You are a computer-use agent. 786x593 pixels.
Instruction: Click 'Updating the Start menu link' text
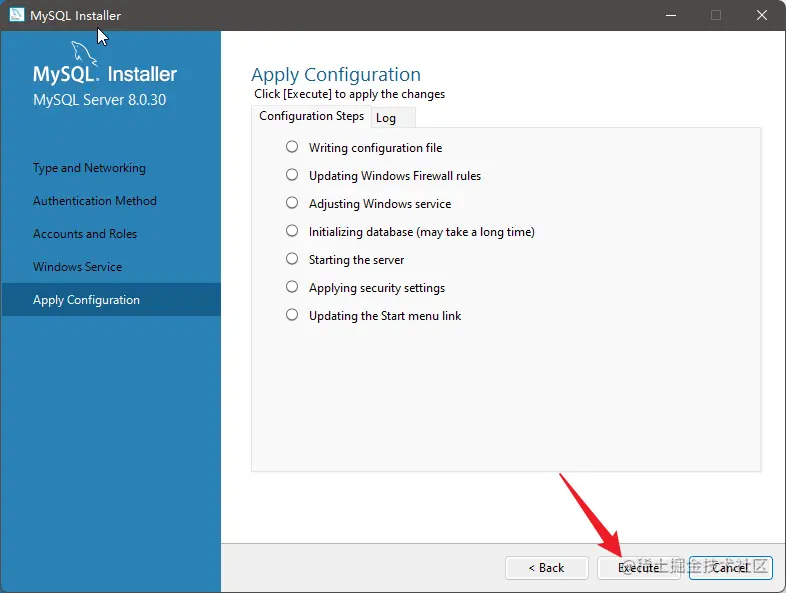(385, 316)
